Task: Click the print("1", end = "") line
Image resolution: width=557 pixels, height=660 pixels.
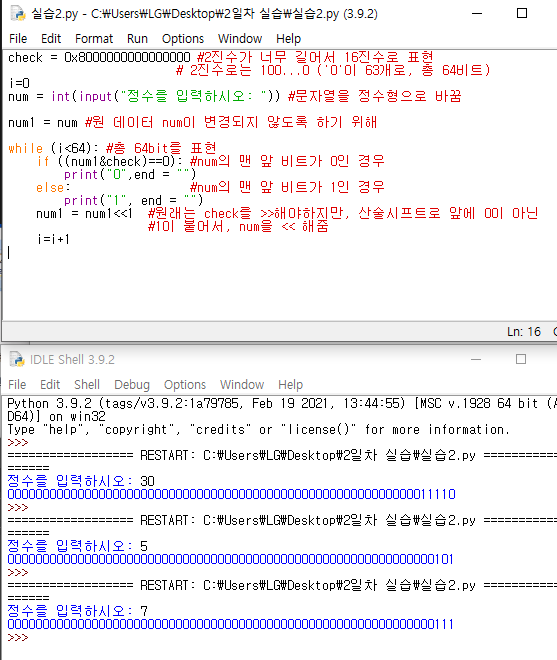Action: 133,200
